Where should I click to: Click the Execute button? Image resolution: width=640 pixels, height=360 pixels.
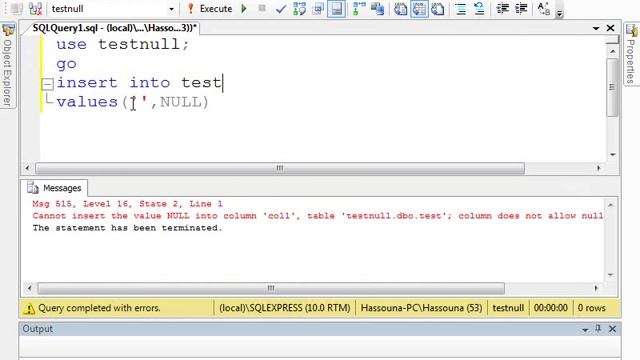click(x=209, y=9)
